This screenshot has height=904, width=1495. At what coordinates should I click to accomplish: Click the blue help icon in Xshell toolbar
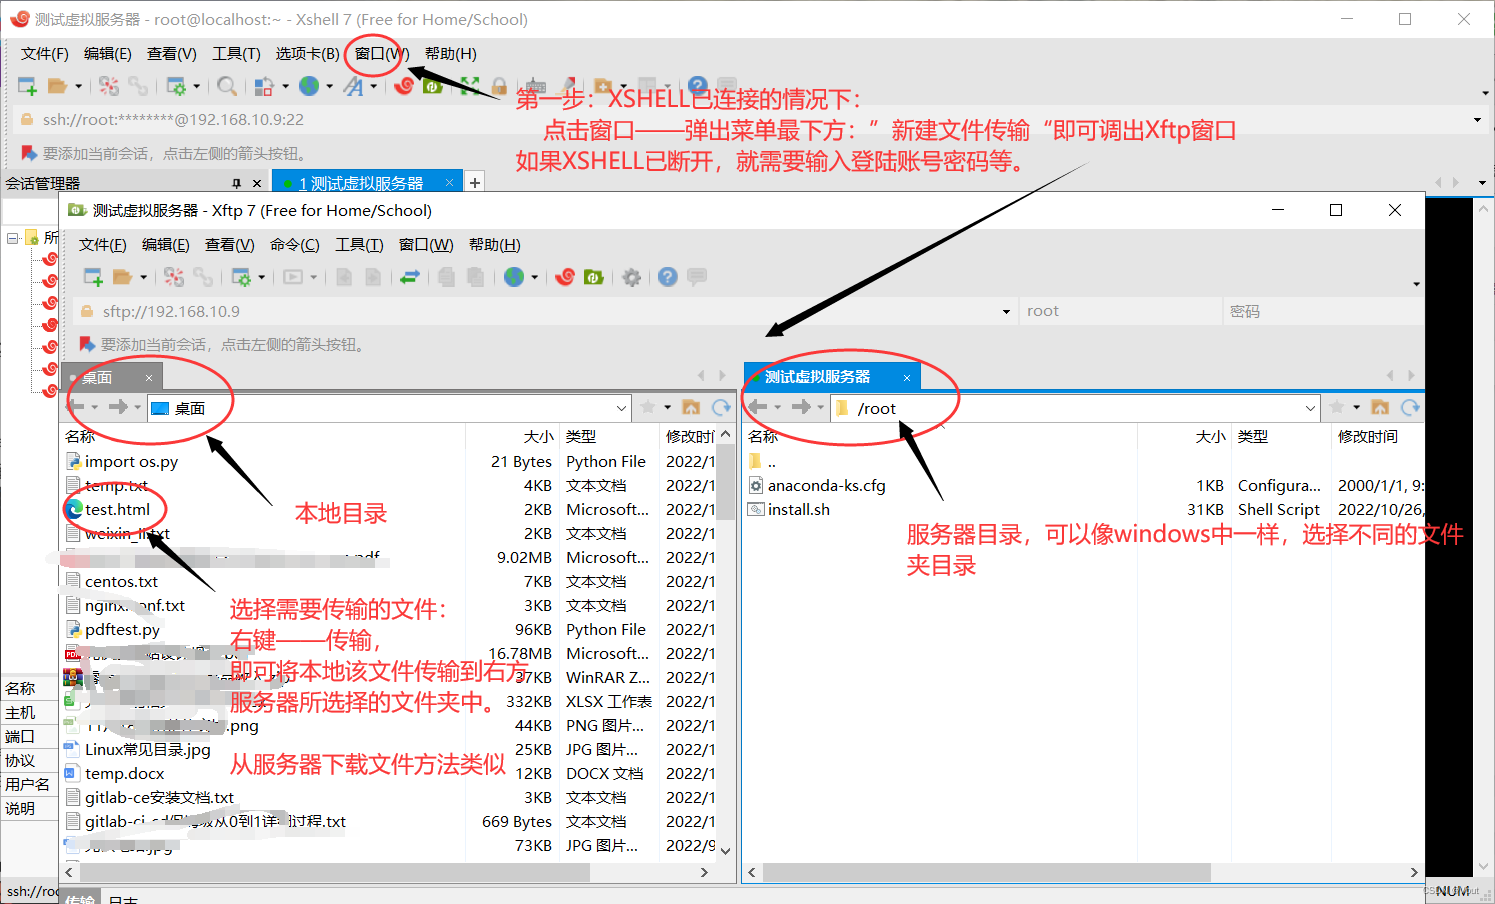(698, 86)
